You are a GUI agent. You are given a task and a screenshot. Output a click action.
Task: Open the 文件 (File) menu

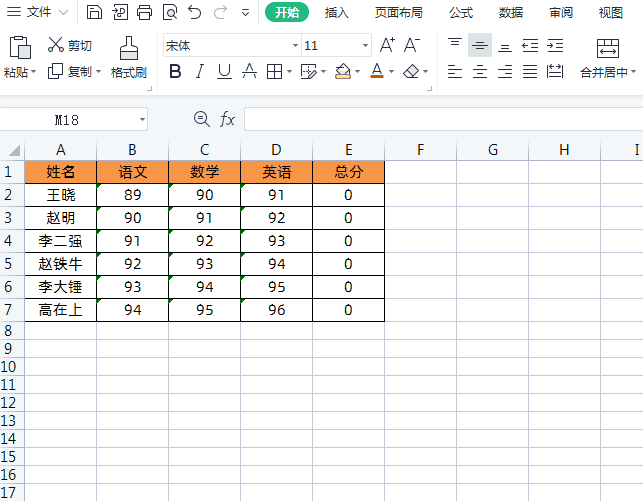coord(37,12)
